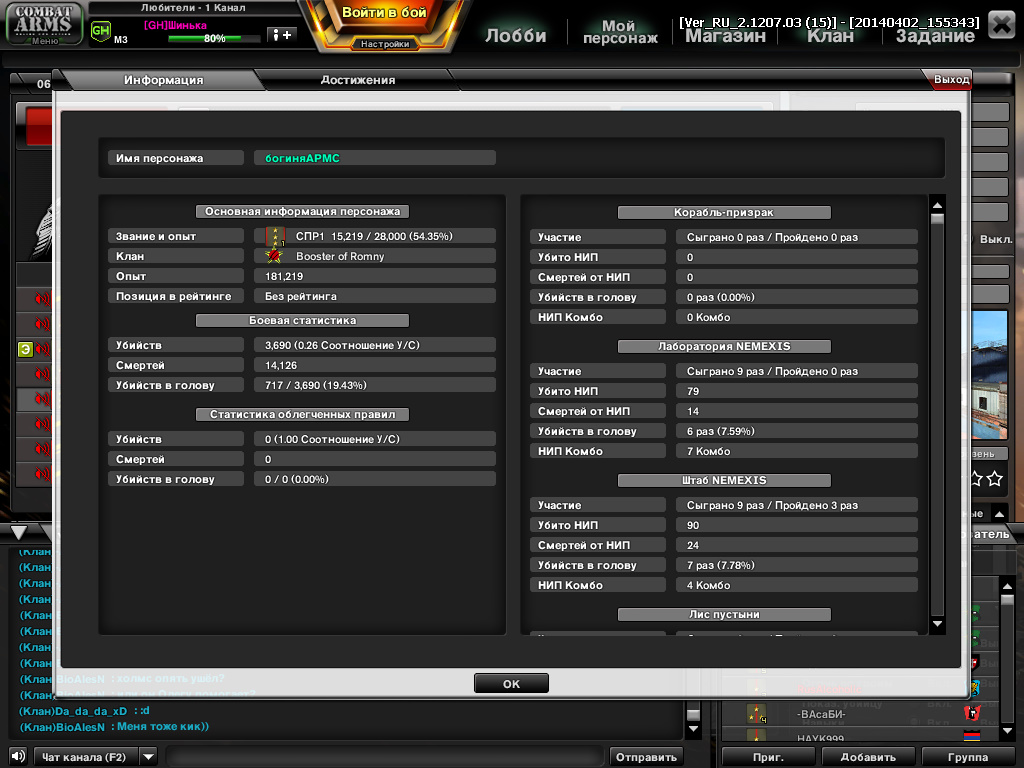Image resolution: width=1024 pixels, height=768 pixels.
Task: Click the Лаборатория NEMEXIS section header
Action: [x=724, y=346]
